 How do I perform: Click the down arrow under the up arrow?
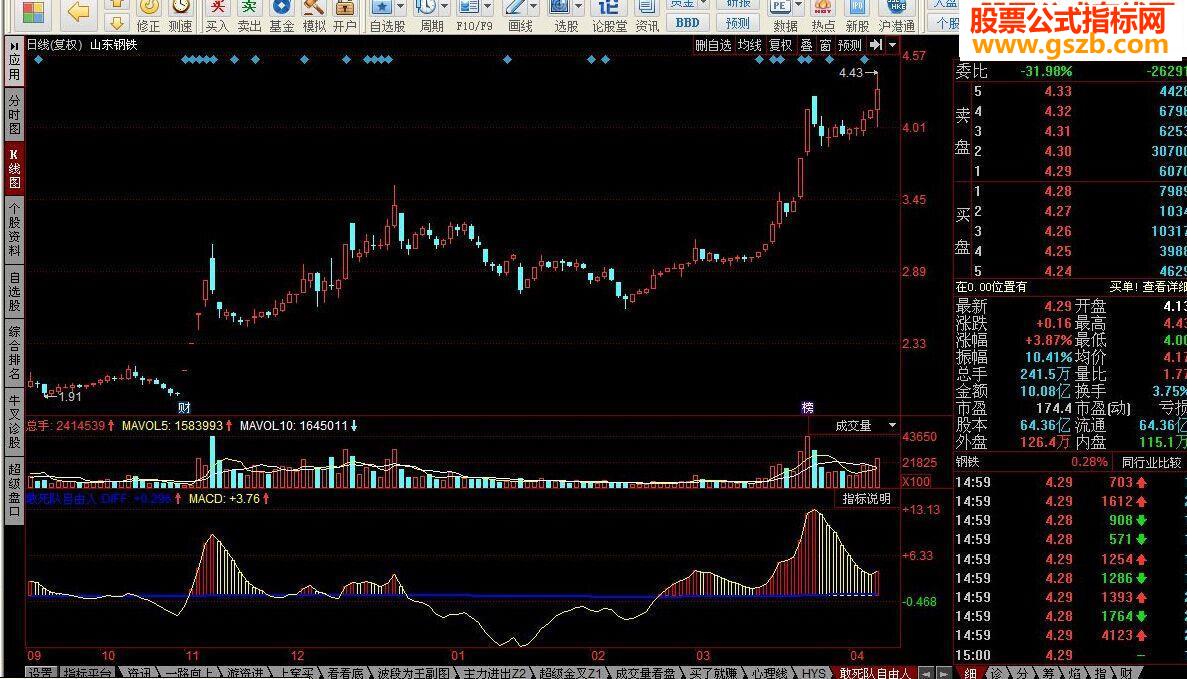coord(117,23)
